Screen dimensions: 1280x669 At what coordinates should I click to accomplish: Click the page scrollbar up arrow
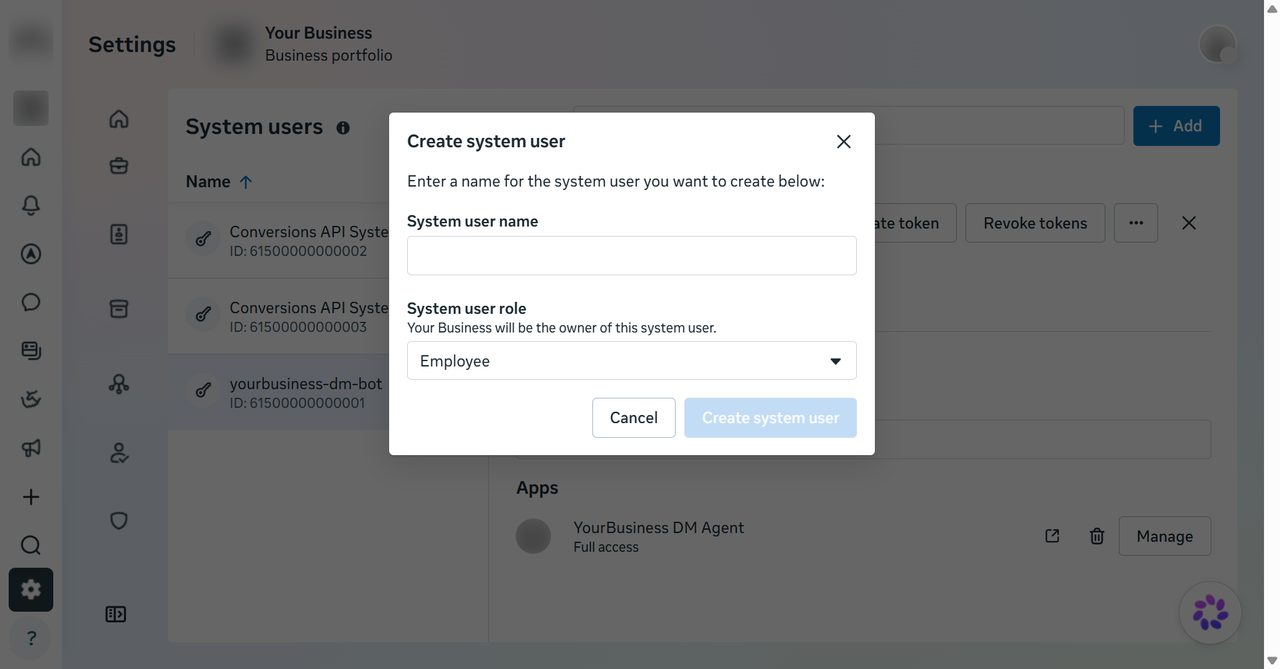point(1272,8)
